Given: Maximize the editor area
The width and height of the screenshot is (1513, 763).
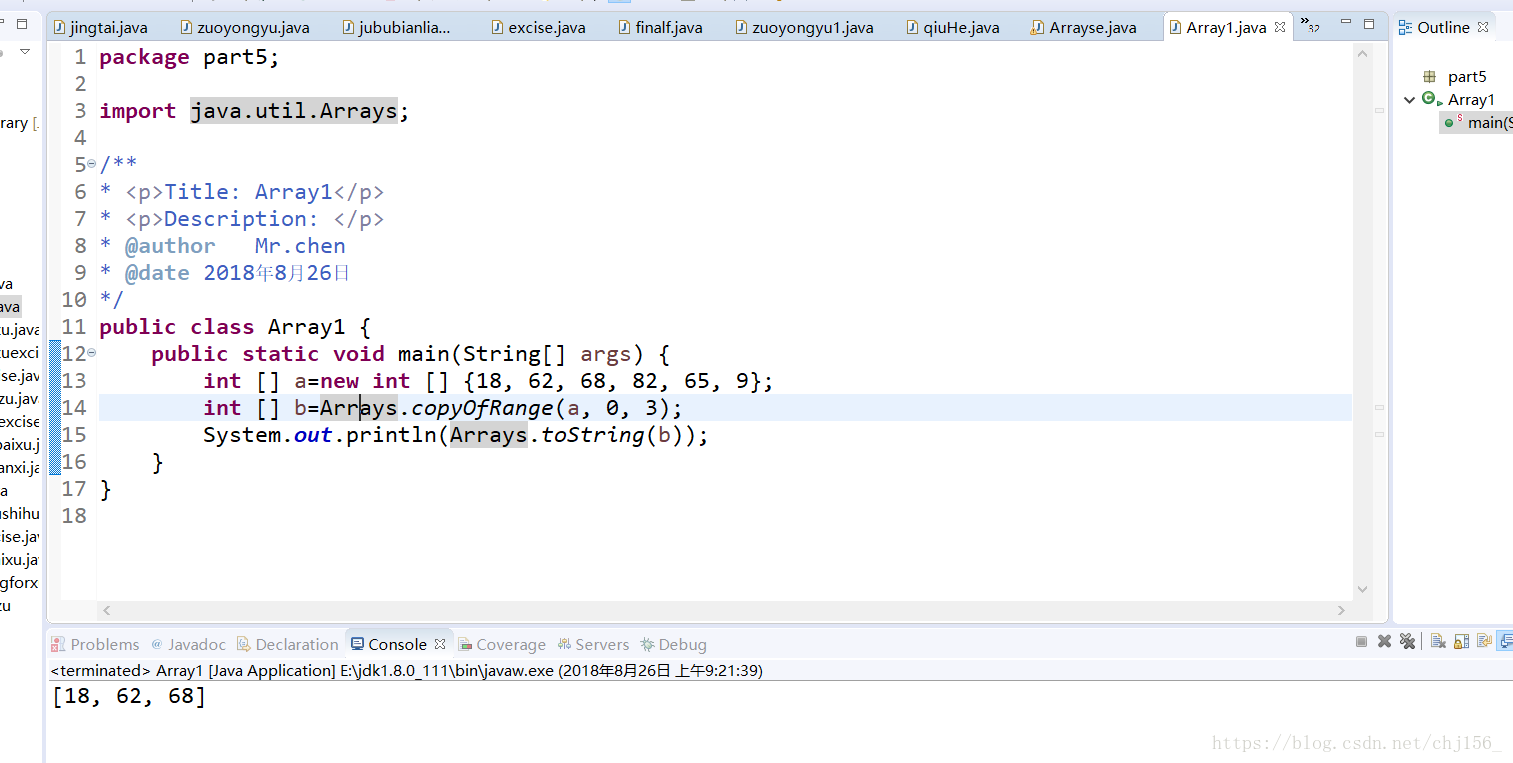Looking at the screenshot, I should point(1370,22).
